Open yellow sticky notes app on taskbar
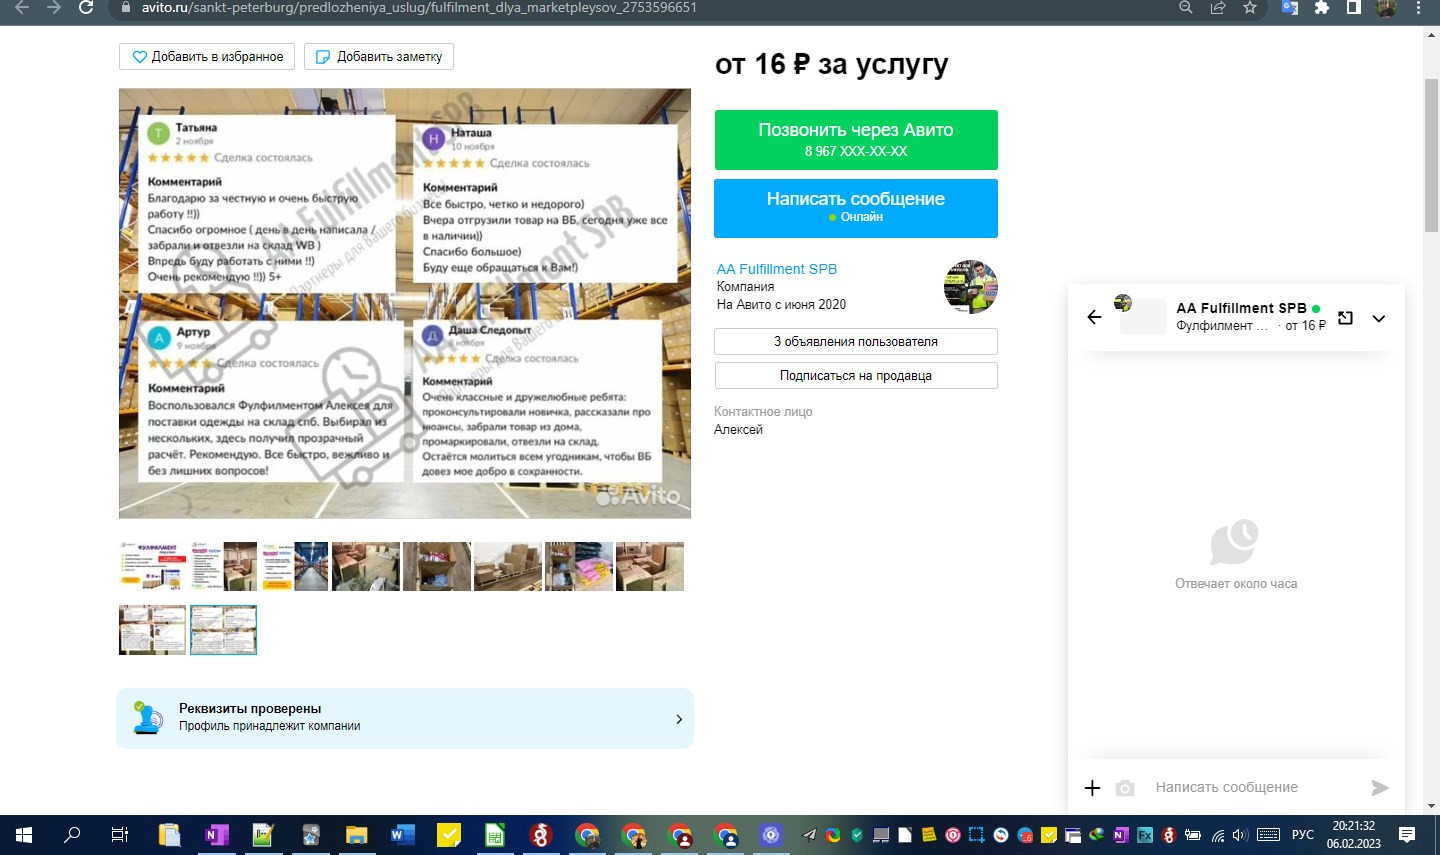This screenshot has height=855, width=1440. coord(449,834)
